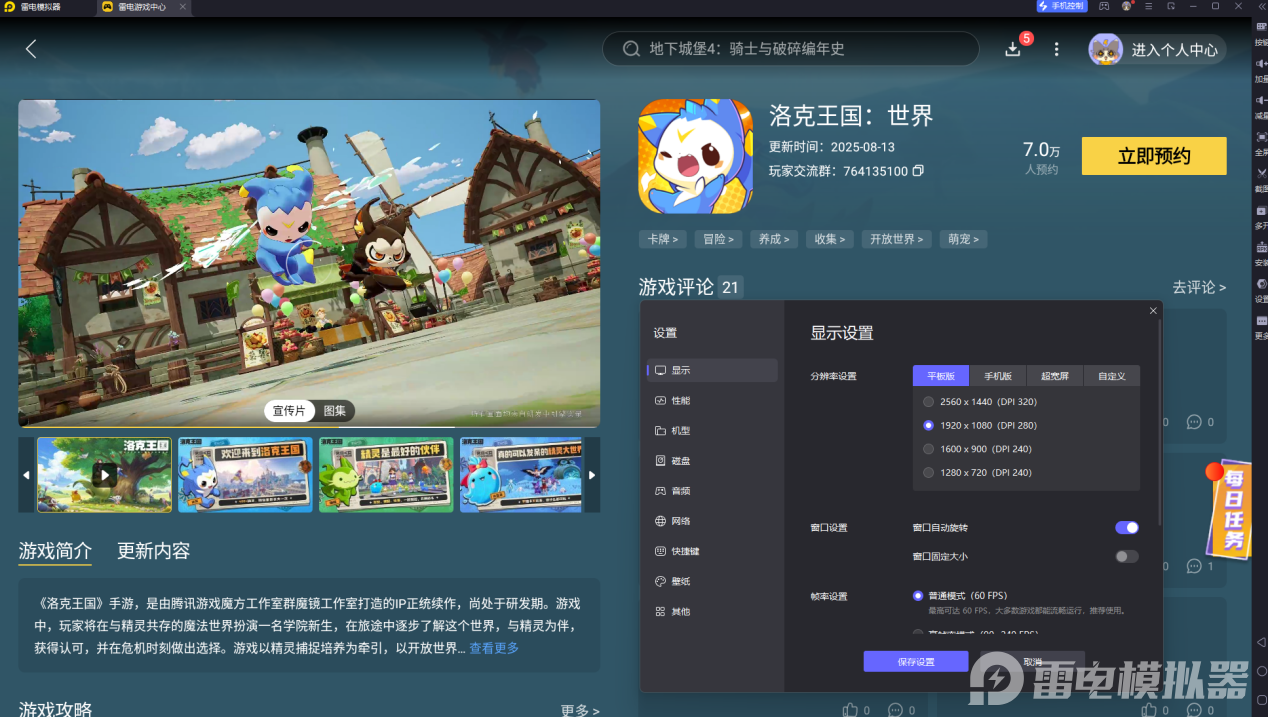Filter by 开放世界 tag
Screen dimensions: 1268x717
(897, 239)
